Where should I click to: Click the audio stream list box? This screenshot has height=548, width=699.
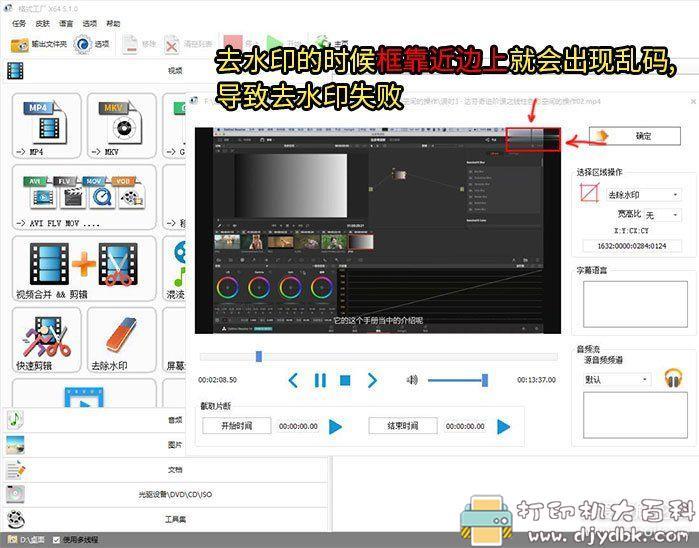point(635,416)
